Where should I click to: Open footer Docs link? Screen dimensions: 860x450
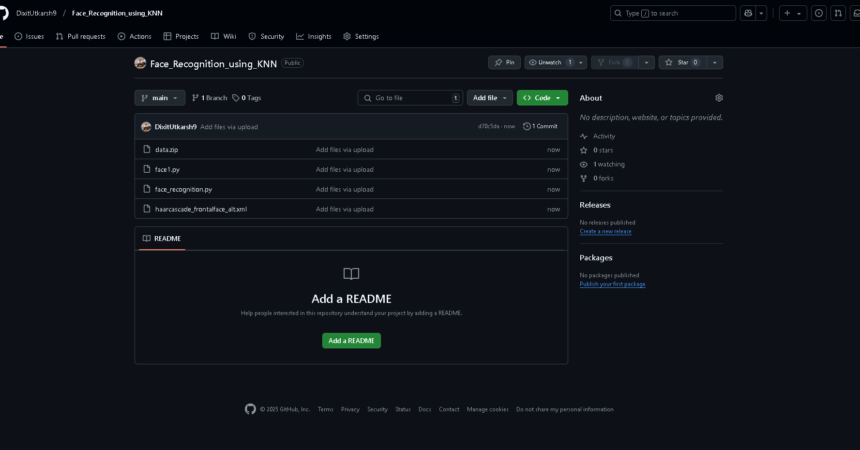(x=425, y=409)
